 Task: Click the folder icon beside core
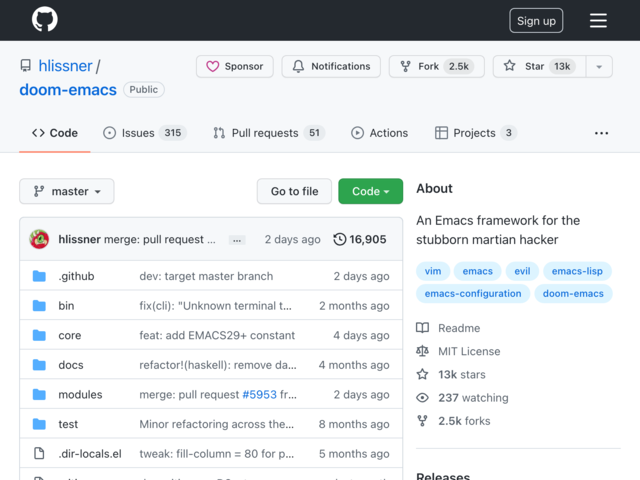[39, 335]
